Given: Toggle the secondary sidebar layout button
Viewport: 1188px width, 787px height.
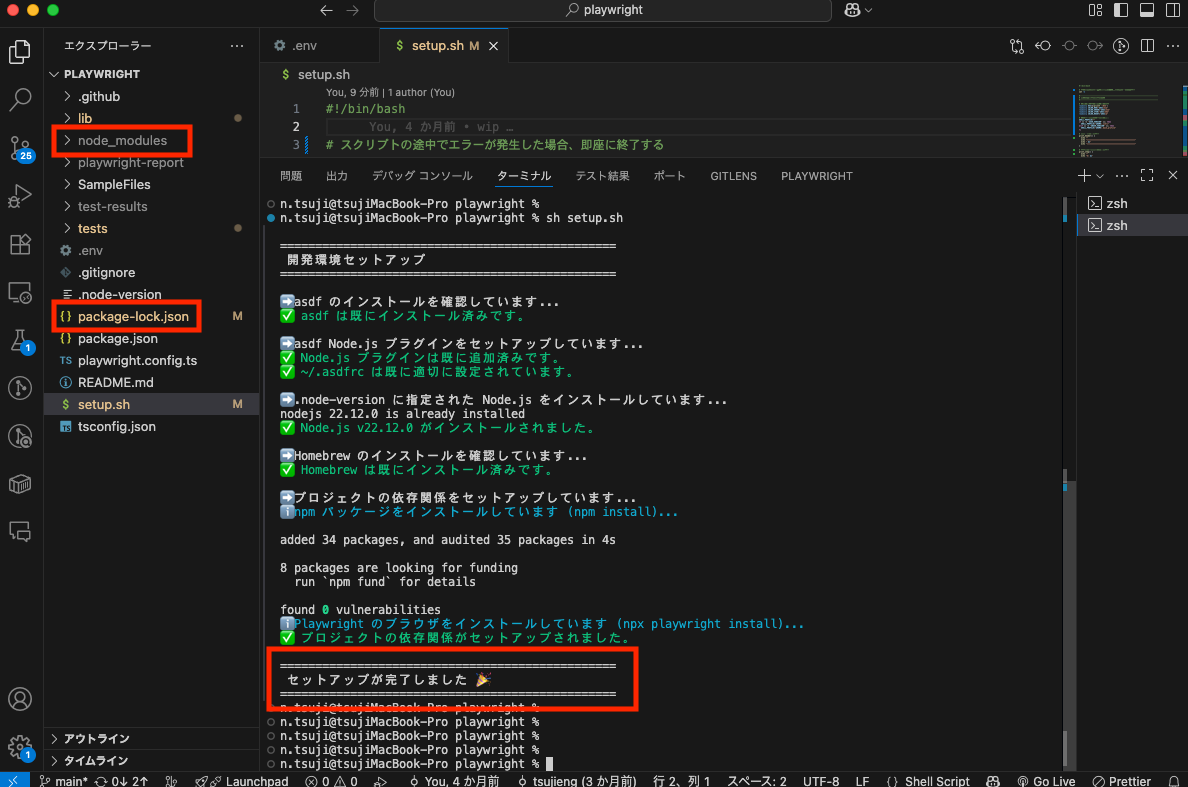Looking at the screenshot, I should tap(1172, 10).
